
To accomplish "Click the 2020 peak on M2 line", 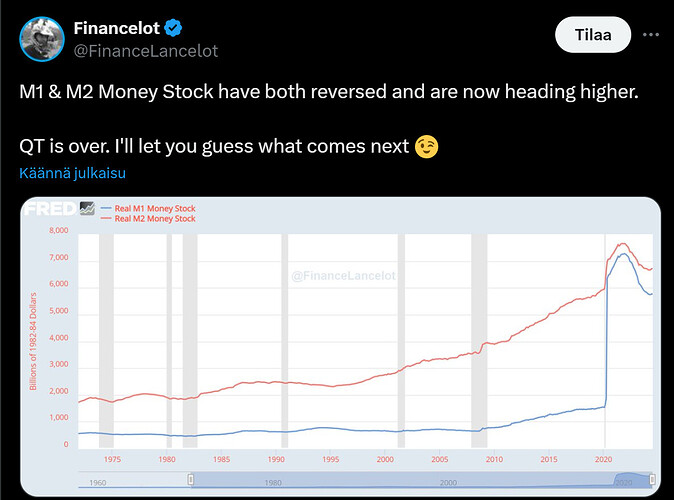I will (622, 244).
